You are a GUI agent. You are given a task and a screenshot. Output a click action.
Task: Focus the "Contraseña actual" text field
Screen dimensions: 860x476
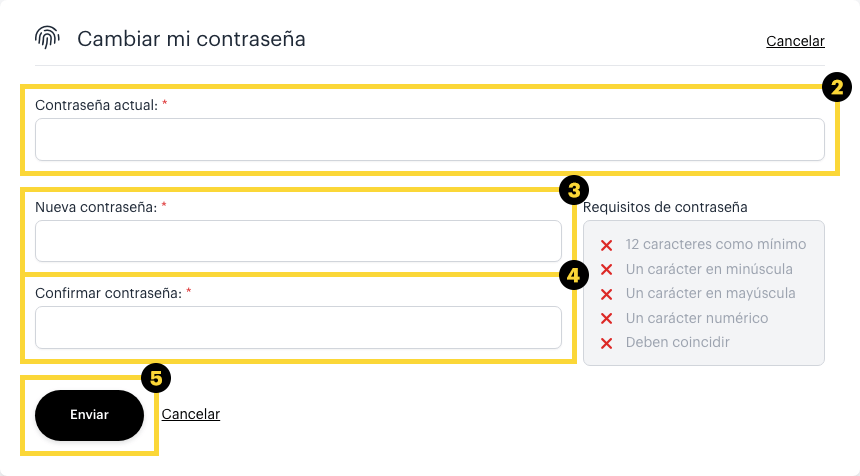429,140
